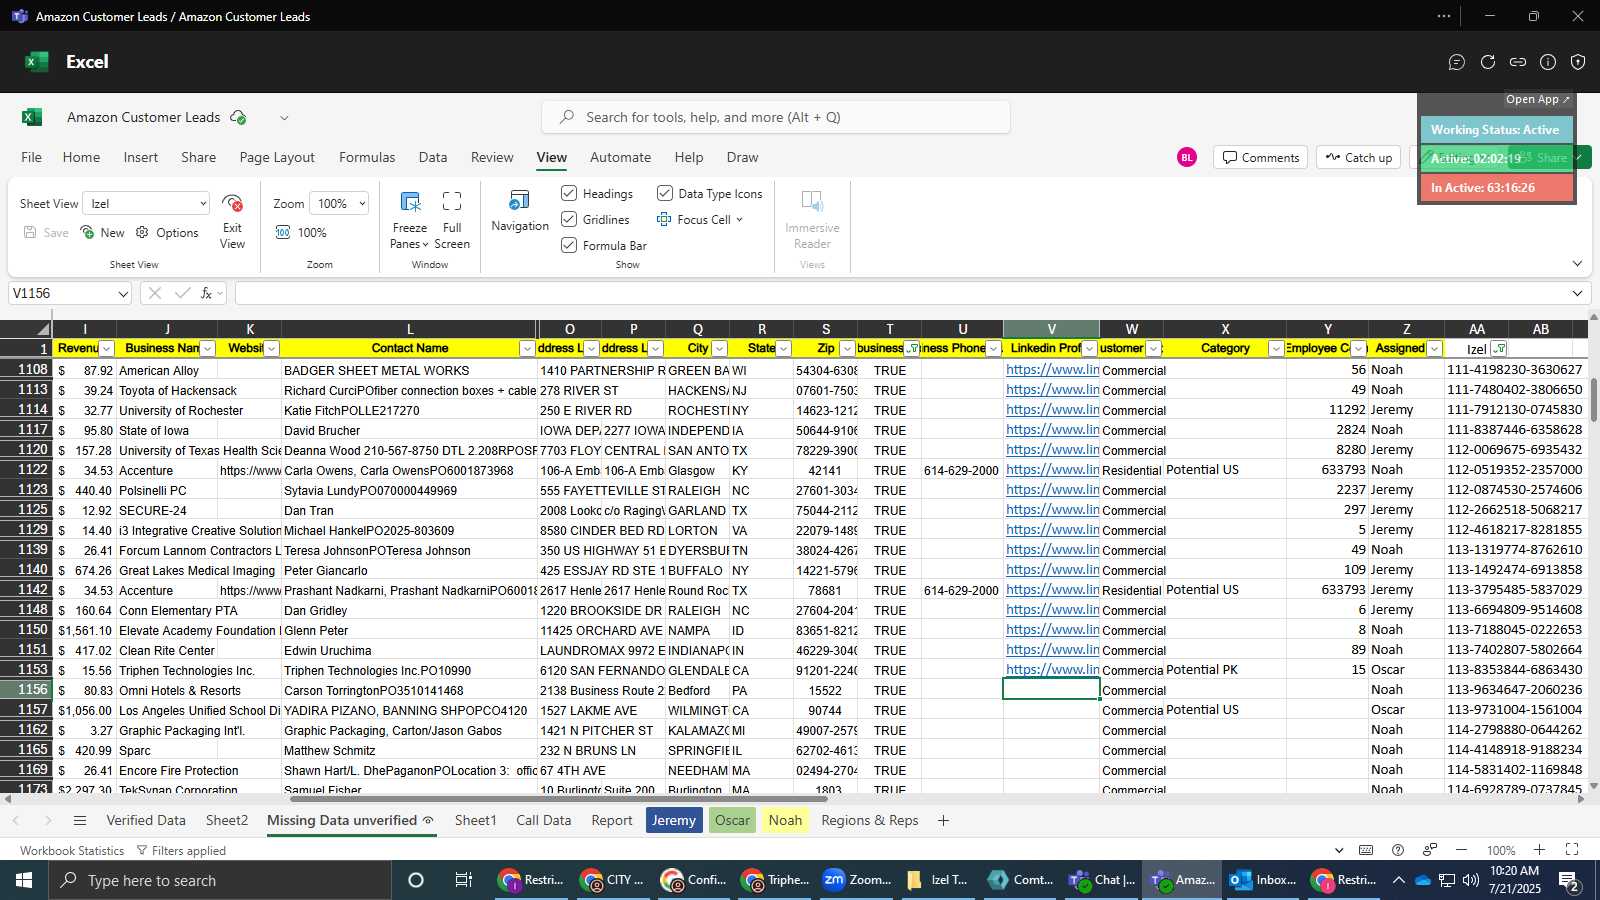
Task: Open the LinkedIn link in row 1108
Action: 1052,369
